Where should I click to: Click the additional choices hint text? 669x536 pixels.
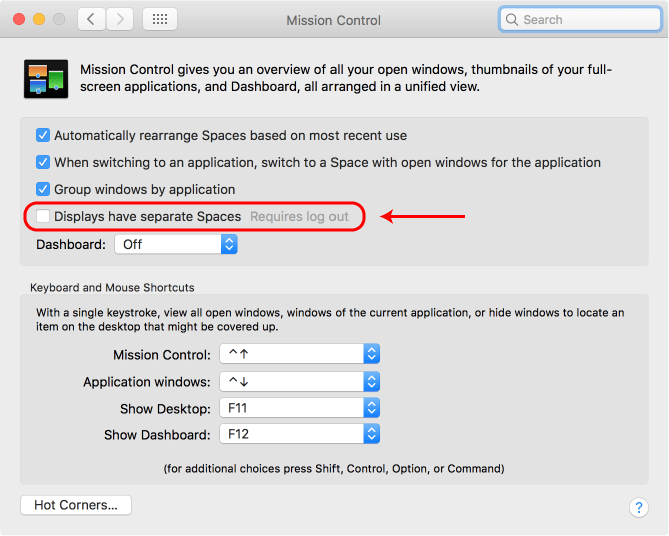[334, 469]
